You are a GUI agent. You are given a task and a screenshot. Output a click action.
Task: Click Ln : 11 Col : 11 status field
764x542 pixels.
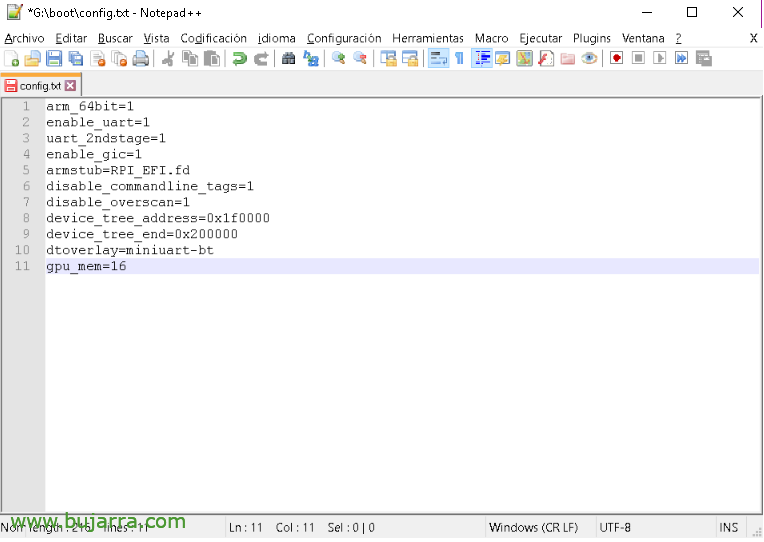coord(272,527)
